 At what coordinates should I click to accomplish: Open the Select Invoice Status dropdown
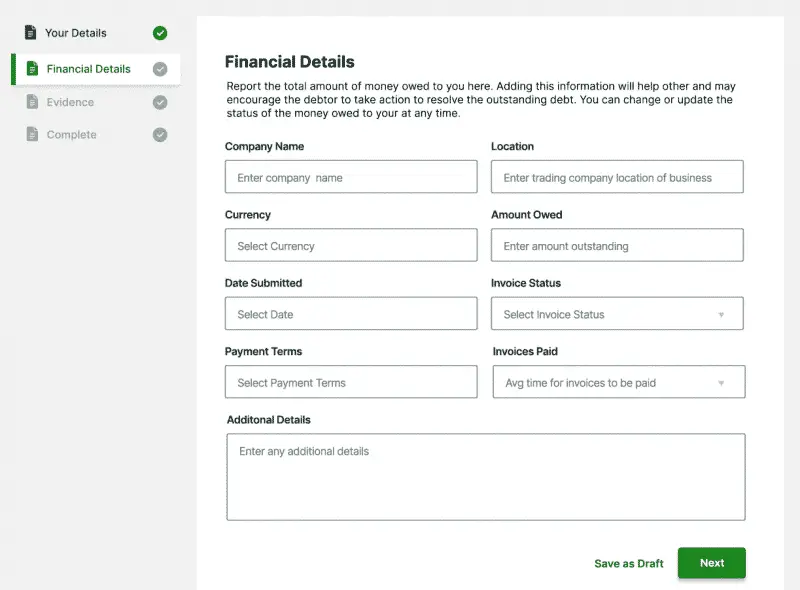click(x=617, y=313)
